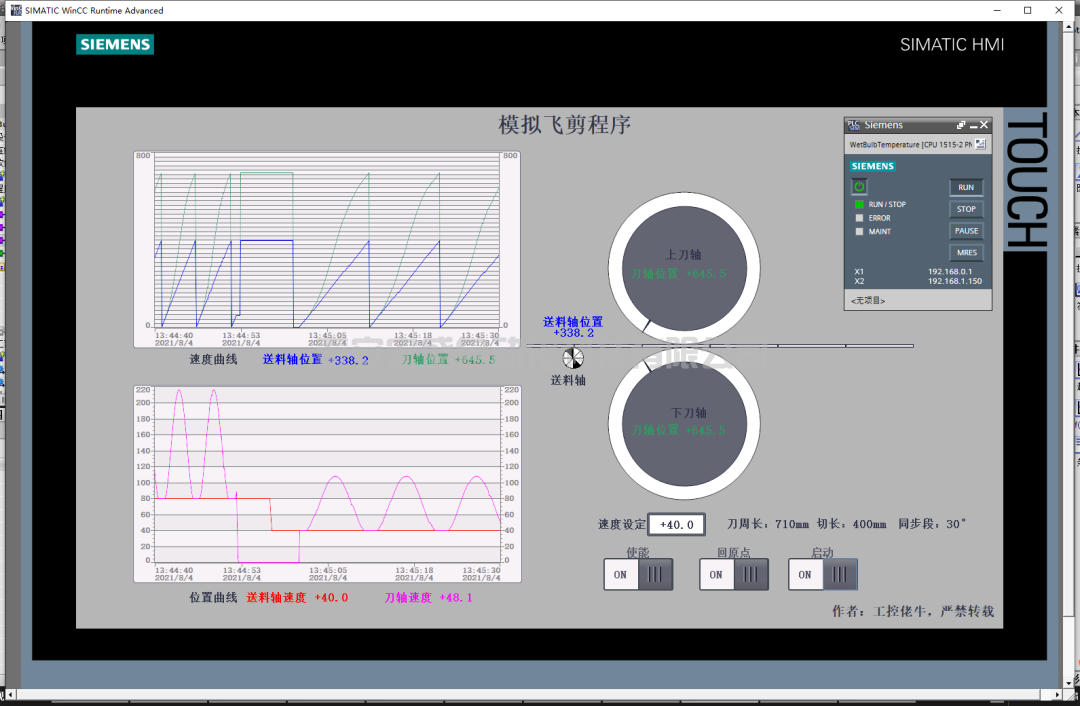This screenshot has width=1080, height=706.
Task: Click the WinCC Runtime title bar icon
Action: coord(16,10)
